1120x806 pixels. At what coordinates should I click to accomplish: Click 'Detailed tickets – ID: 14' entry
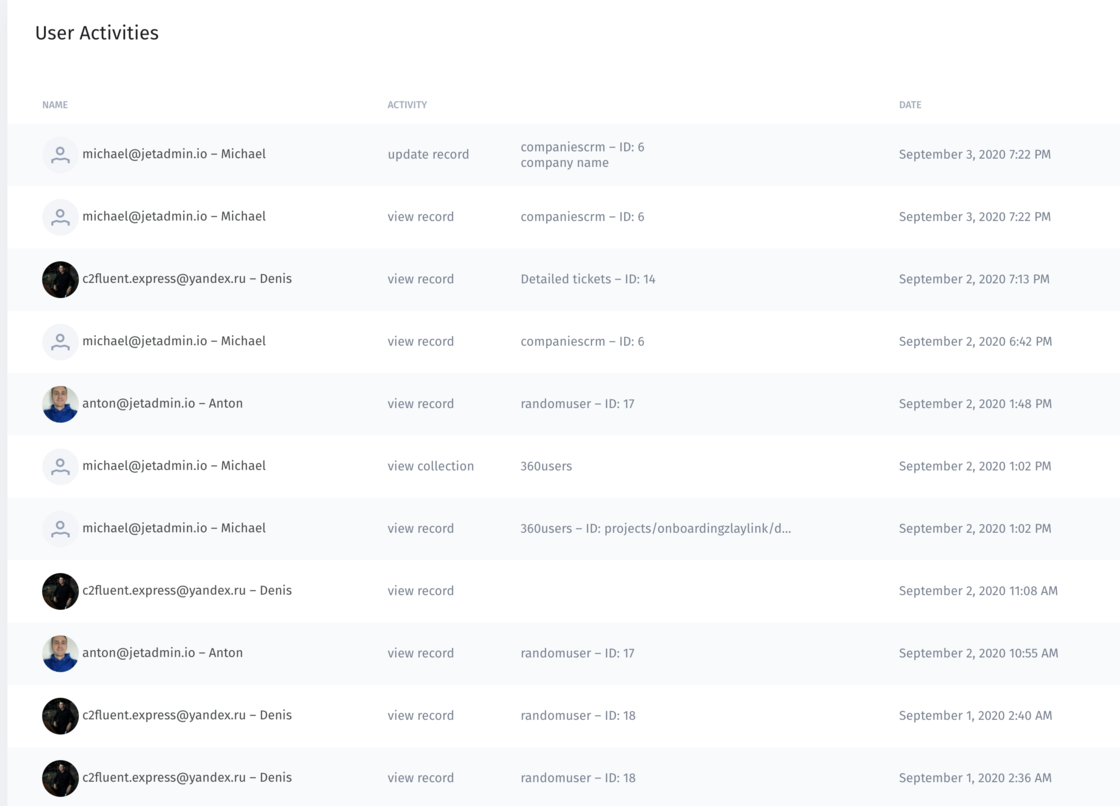click(x=588, y=279)
